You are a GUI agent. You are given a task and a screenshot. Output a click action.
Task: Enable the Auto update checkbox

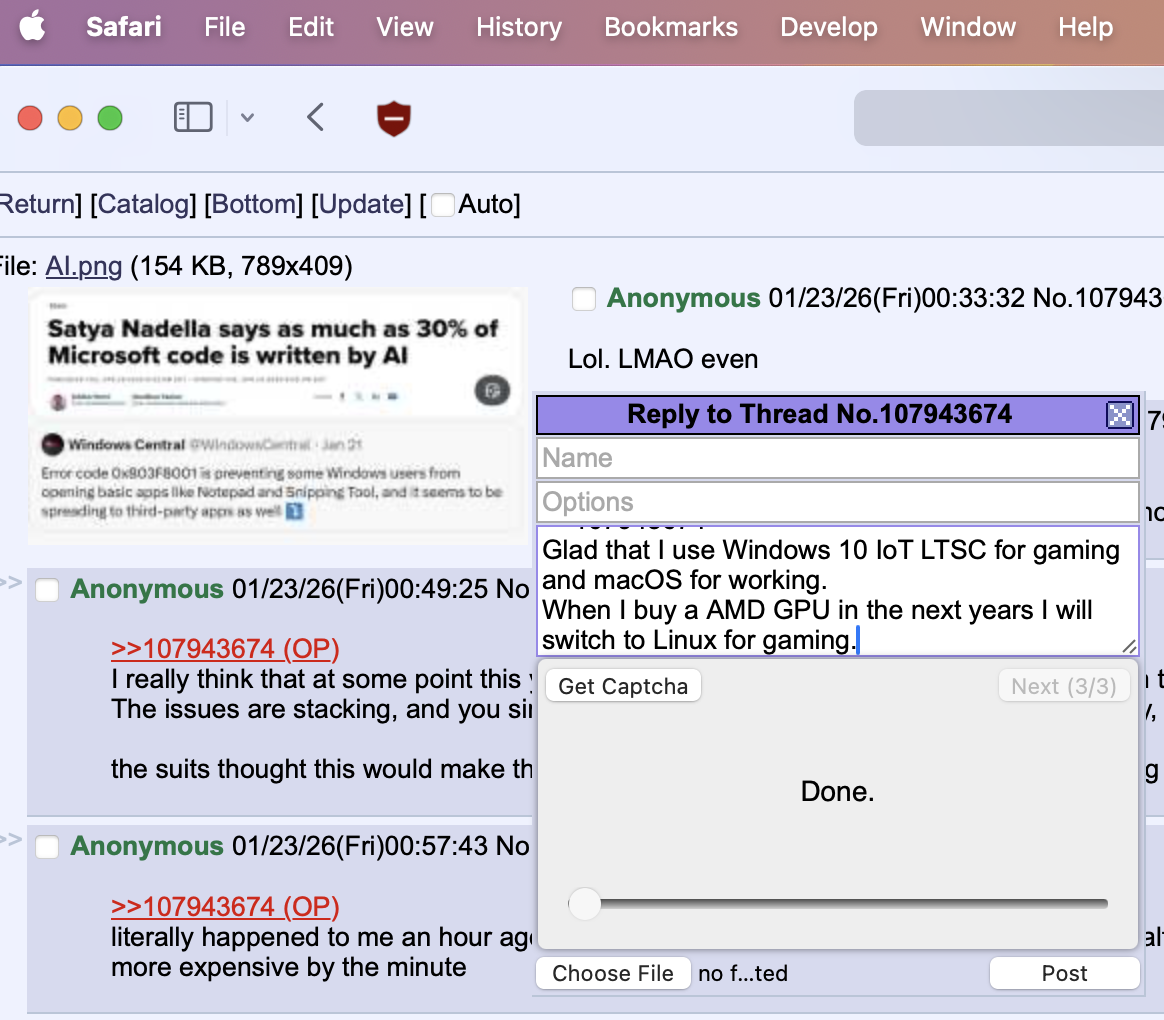442,204
